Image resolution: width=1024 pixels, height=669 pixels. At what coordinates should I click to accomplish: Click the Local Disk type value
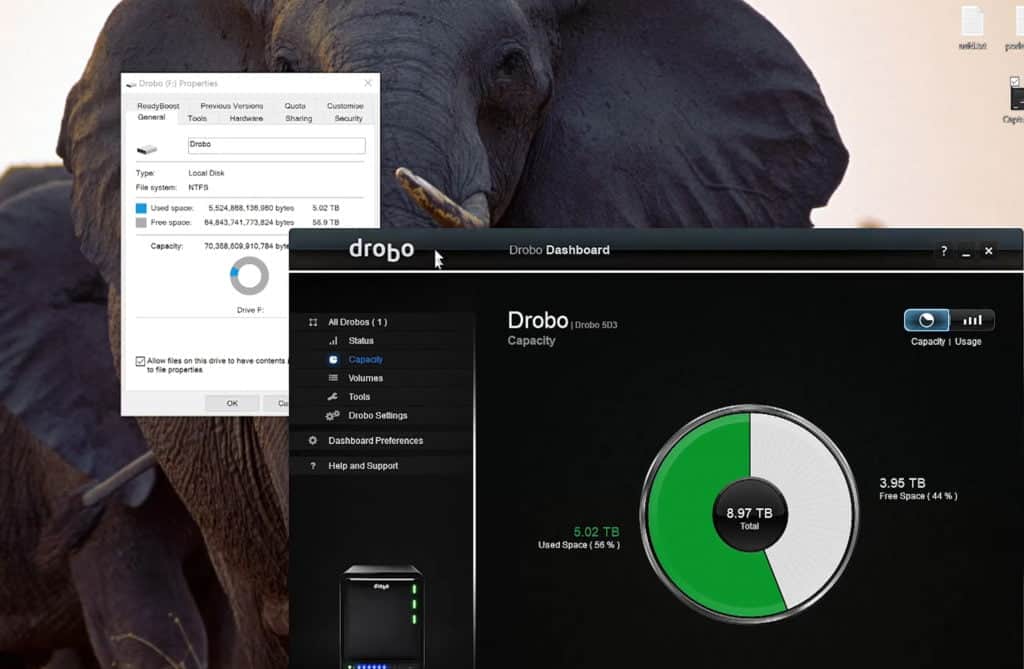206,173
